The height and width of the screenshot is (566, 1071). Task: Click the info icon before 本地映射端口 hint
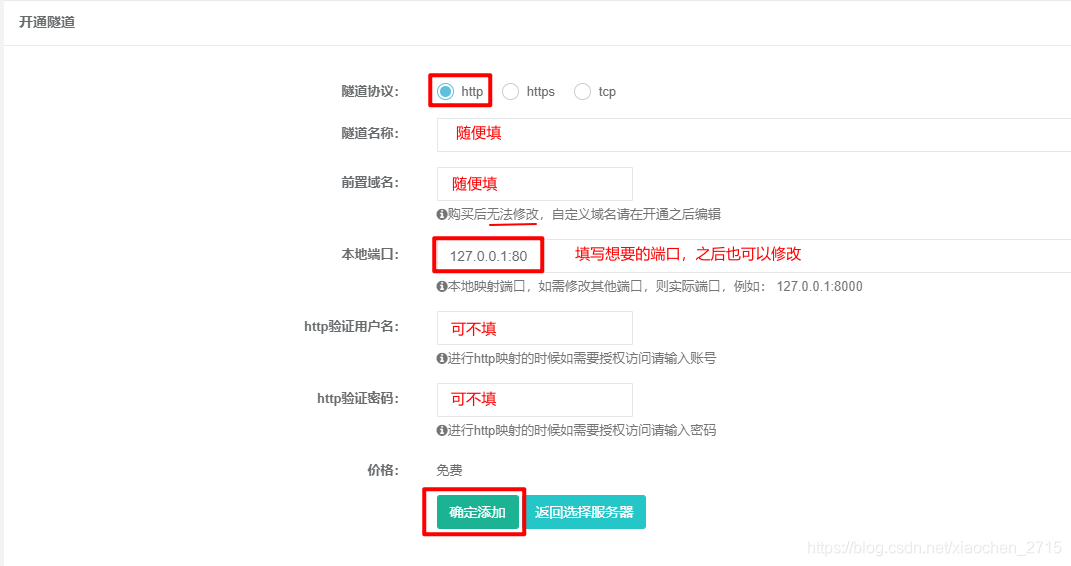441,286
